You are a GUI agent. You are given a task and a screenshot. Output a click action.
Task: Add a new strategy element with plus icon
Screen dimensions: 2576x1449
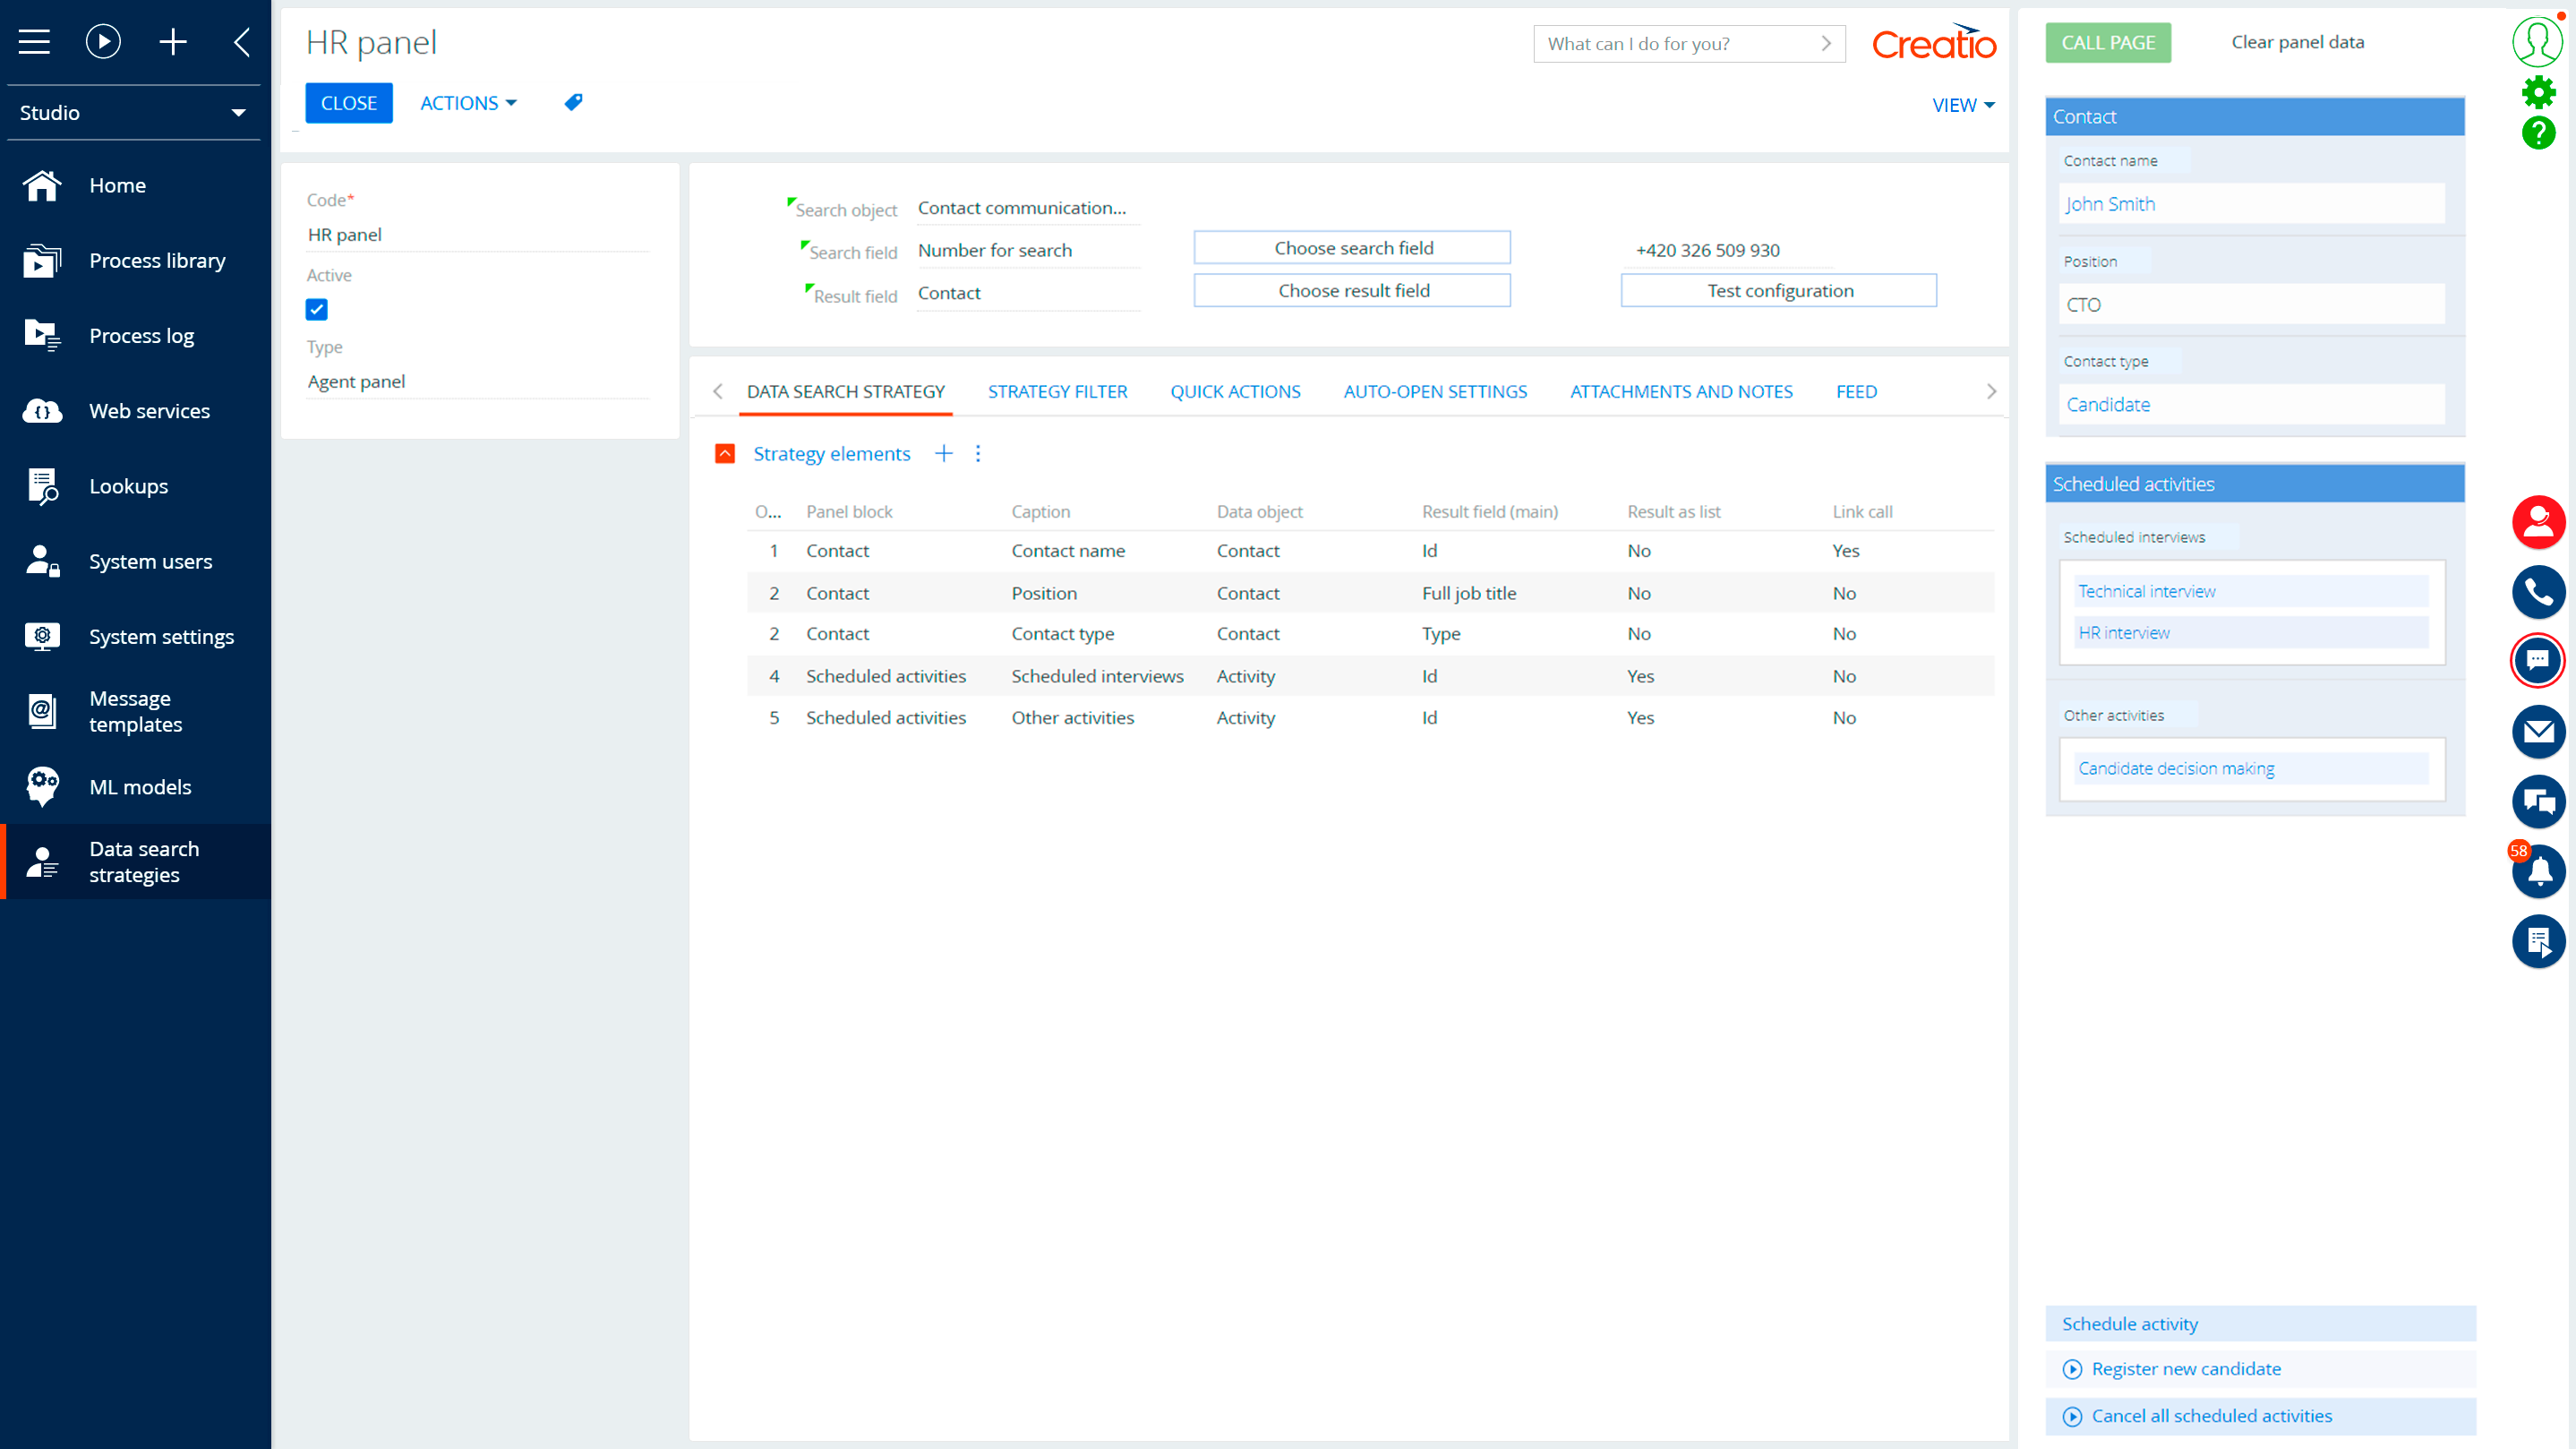click(943, 453)
